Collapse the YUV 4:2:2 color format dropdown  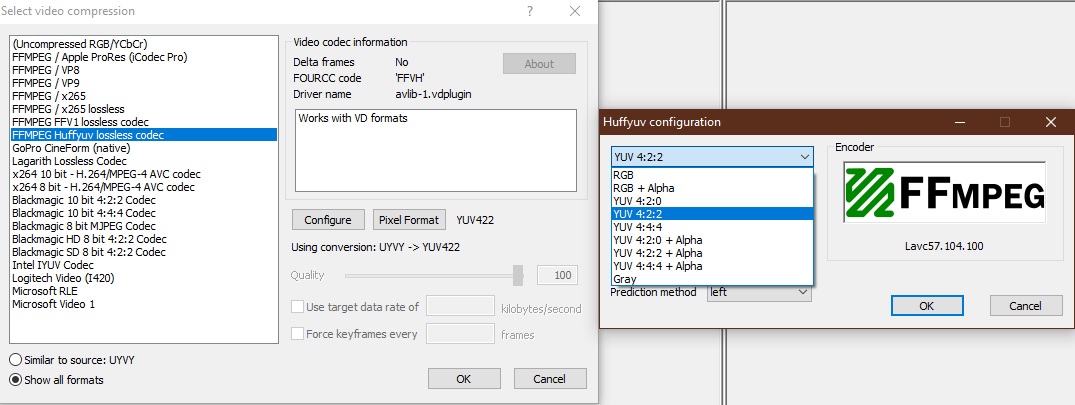pyautogui.click(x=805, y=157)
